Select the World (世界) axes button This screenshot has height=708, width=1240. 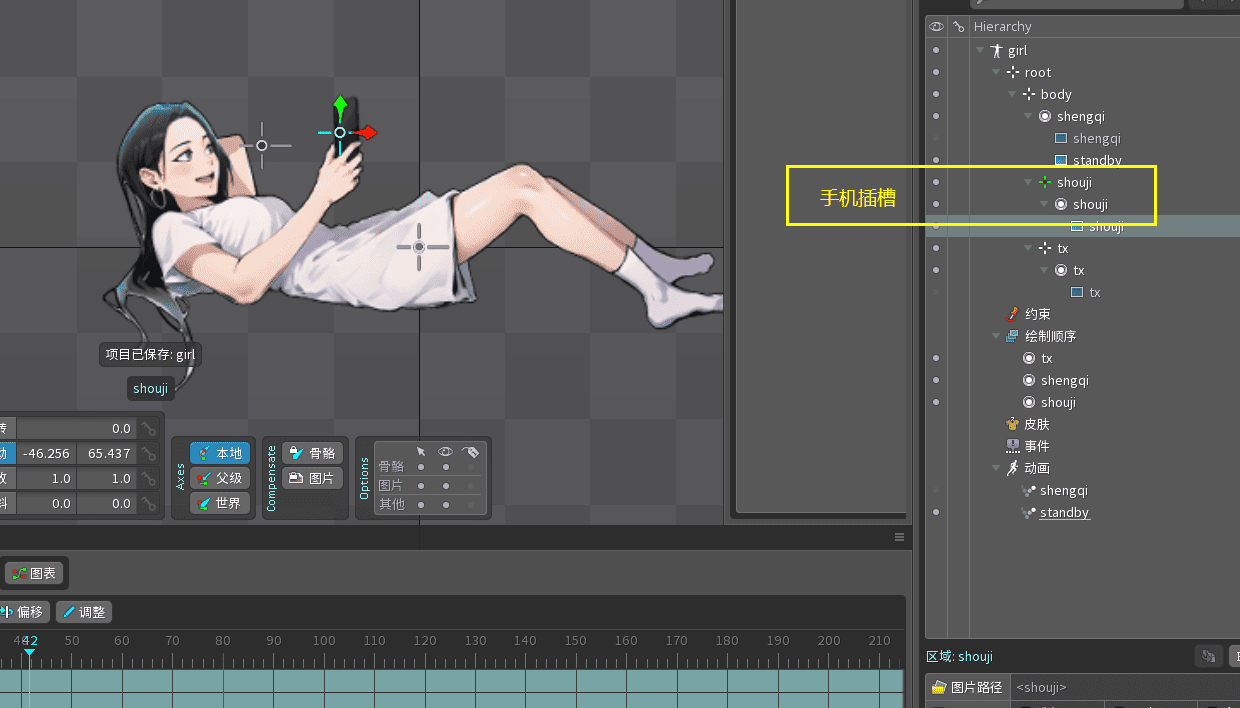(219, 503)
